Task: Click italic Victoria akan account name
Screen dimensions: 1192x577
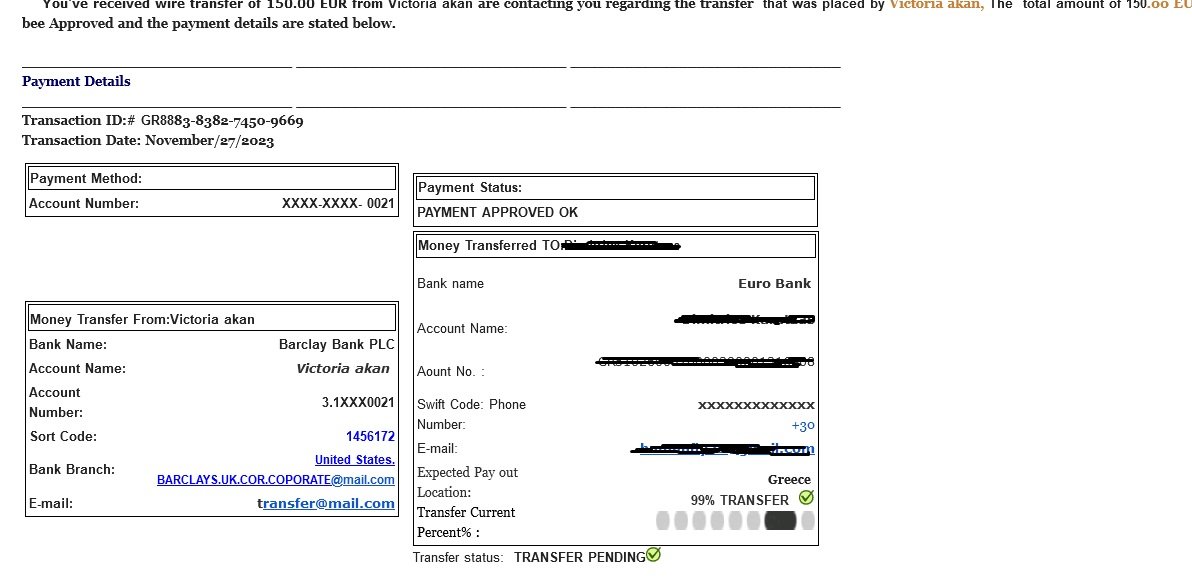Action: point(342,369)
